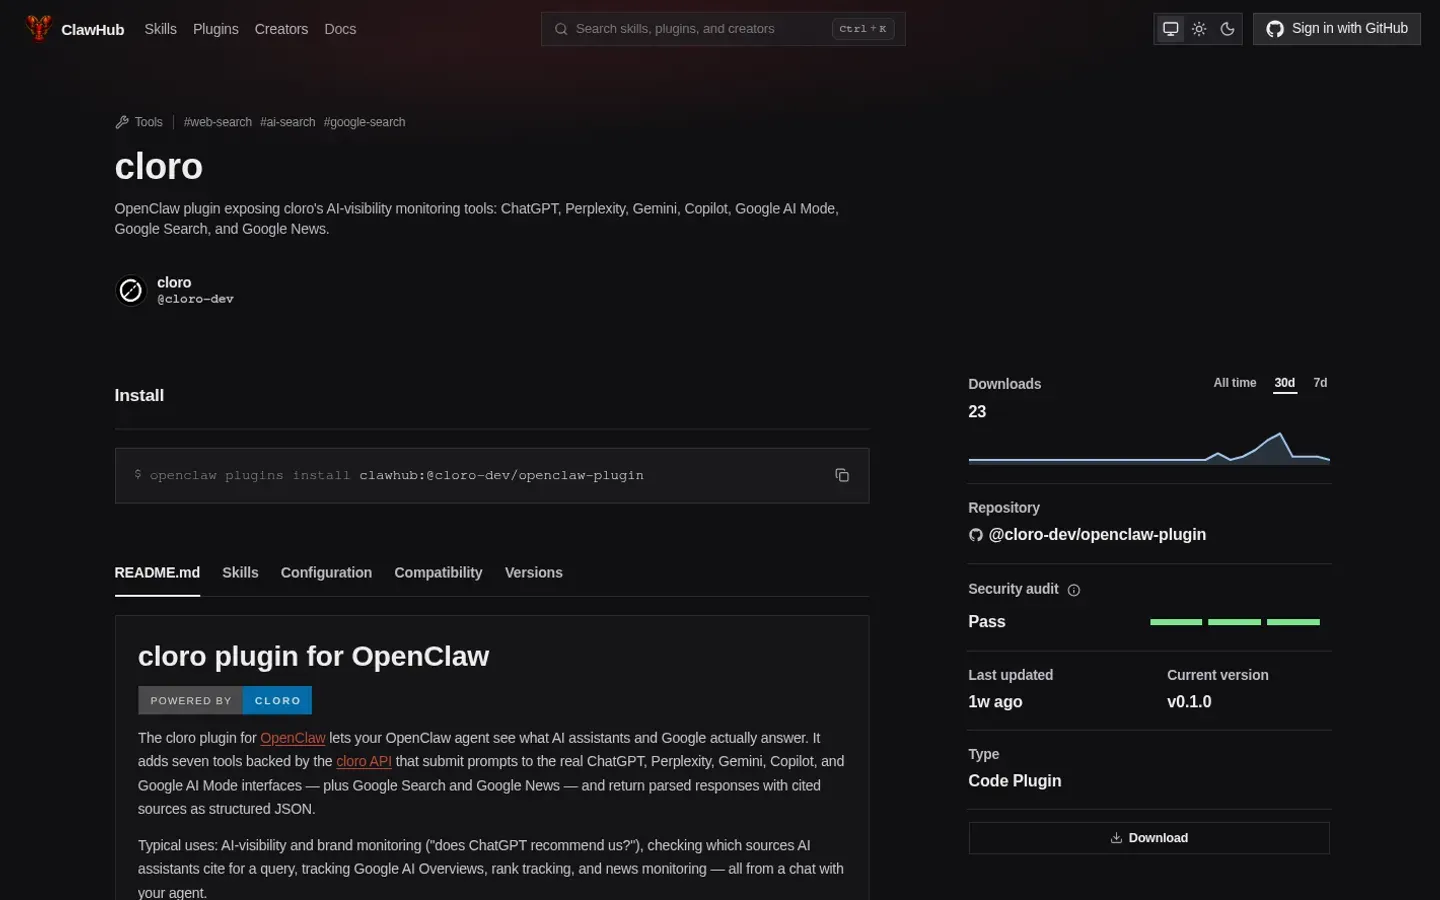Filter by #google-search tag
This screenshot has height=900, width=1440.
[364, 122]
